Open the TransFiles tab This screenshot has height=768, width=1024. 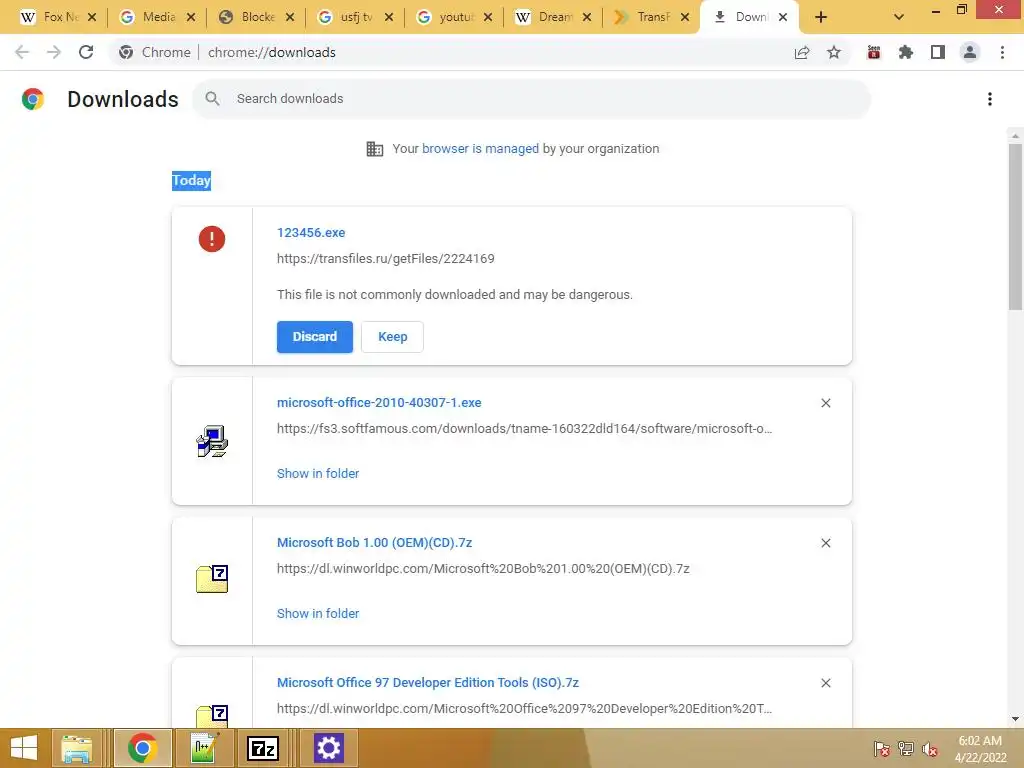652,17
